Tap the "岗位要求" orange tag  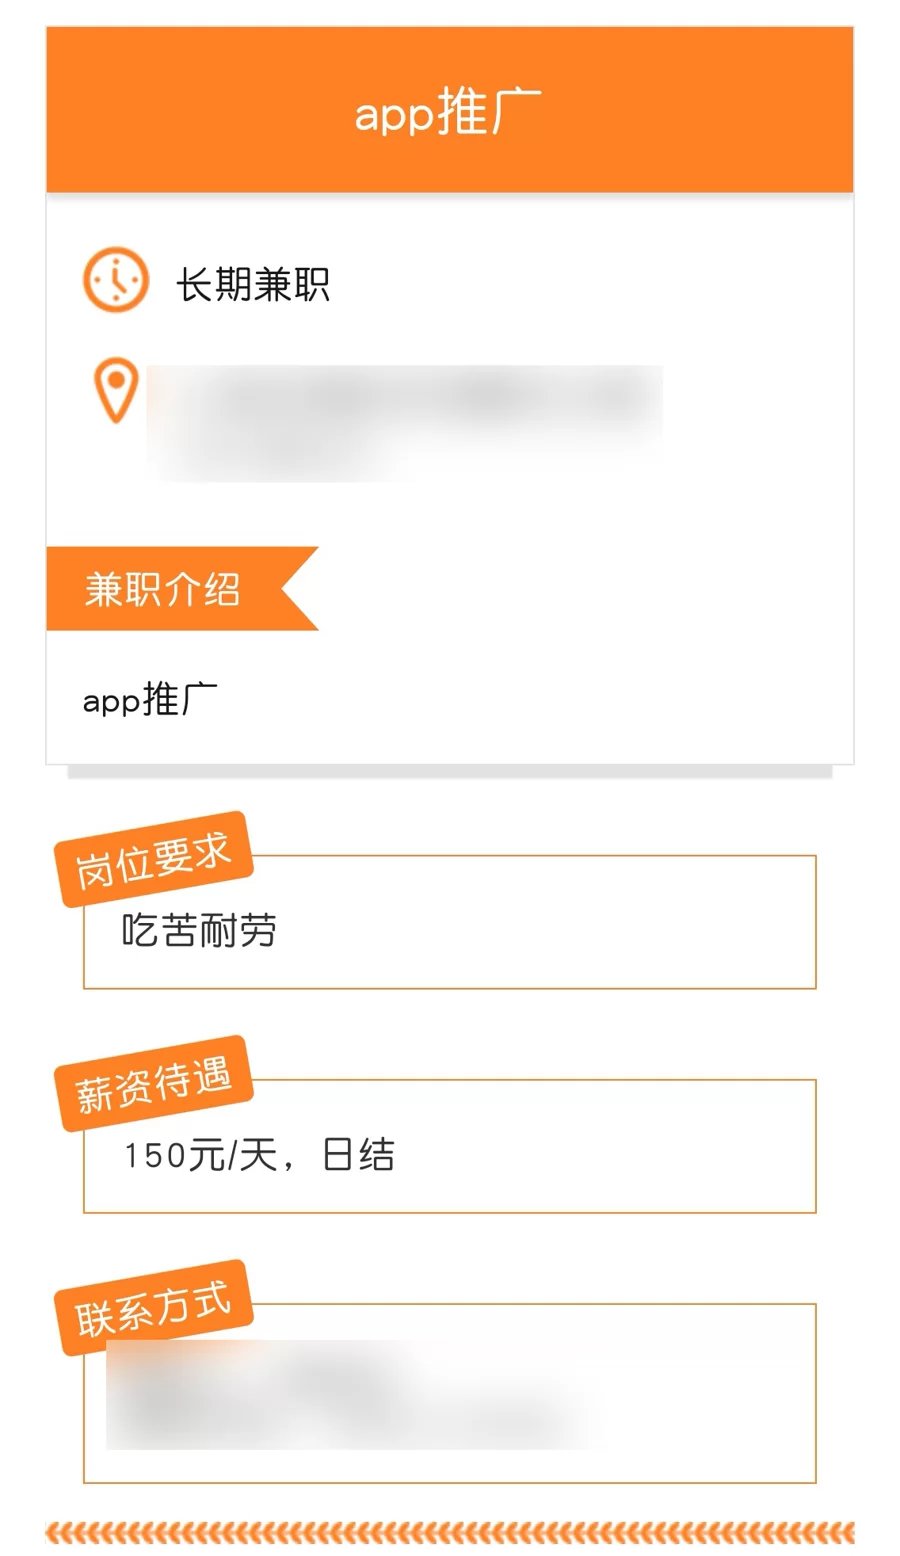tap(154, 859)
